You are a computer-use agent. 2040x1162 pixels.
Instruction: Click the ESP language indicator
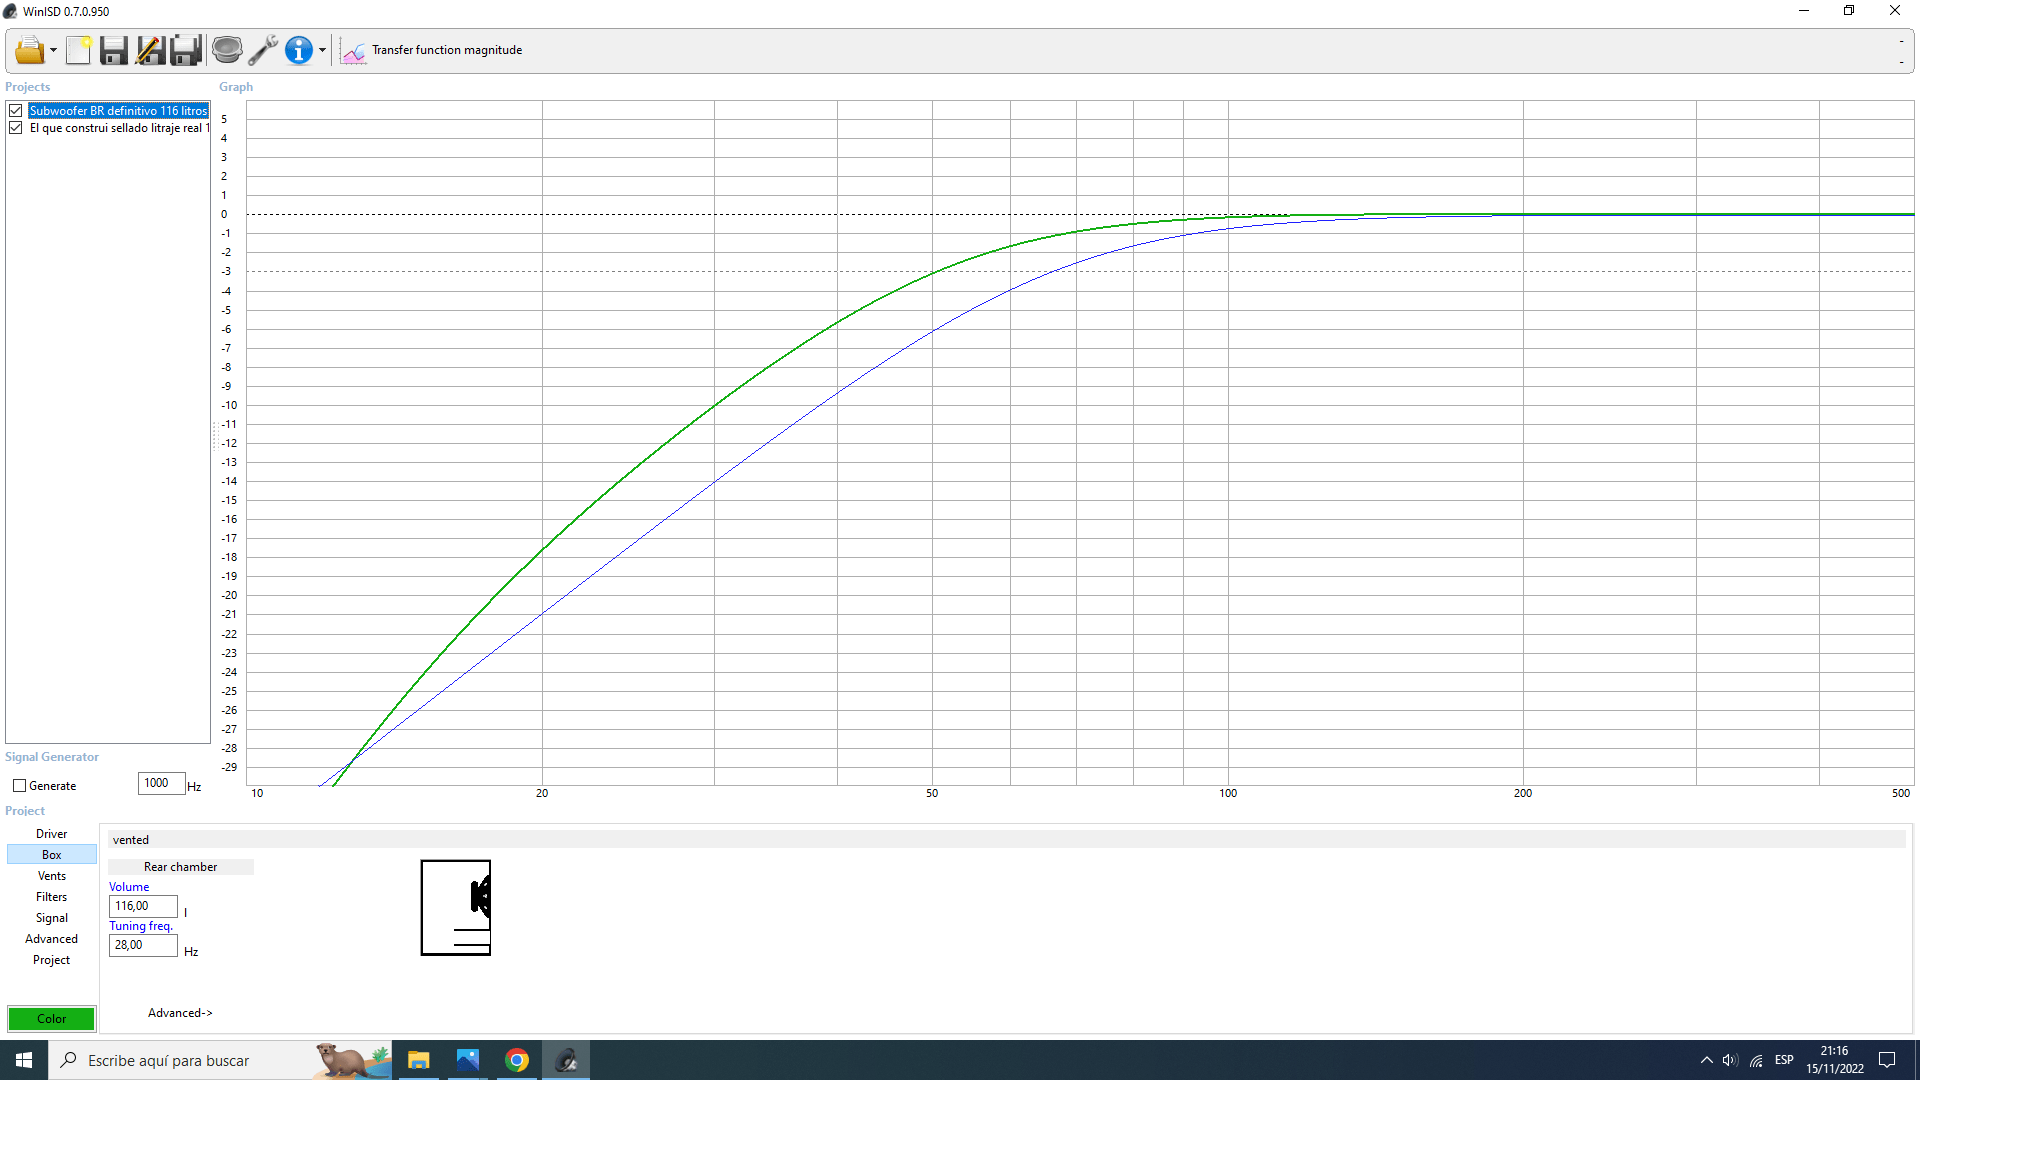(1784, 1060)
